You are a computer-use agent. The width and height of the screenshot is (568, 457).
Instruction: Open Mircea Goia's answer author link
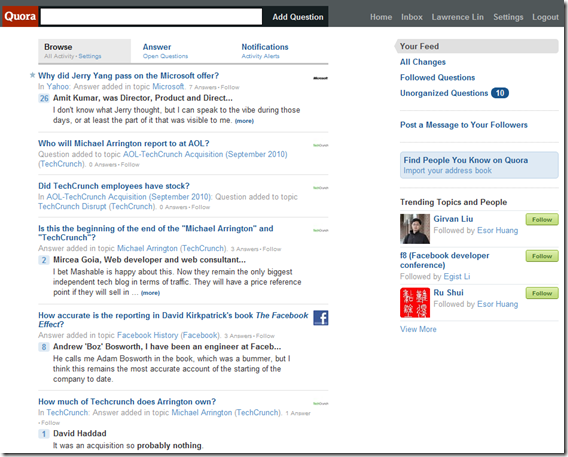tap(149, 260)
